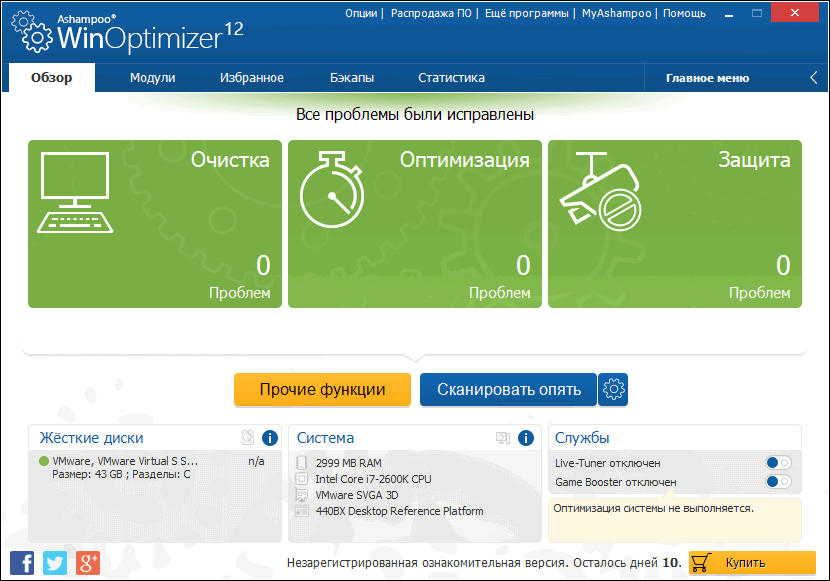Click the Прочие функции button
Screen dimensions: 830x581
(322, 389)
